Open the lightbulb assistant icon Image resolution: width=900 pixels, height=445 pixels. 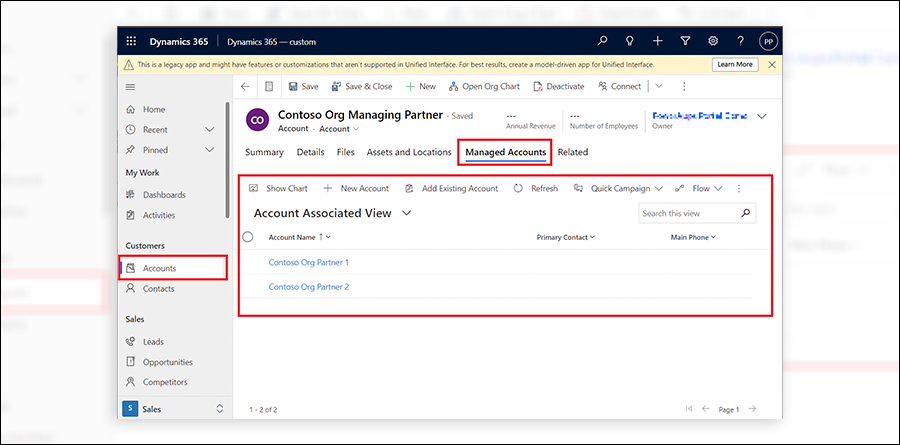tap(630, 41)
